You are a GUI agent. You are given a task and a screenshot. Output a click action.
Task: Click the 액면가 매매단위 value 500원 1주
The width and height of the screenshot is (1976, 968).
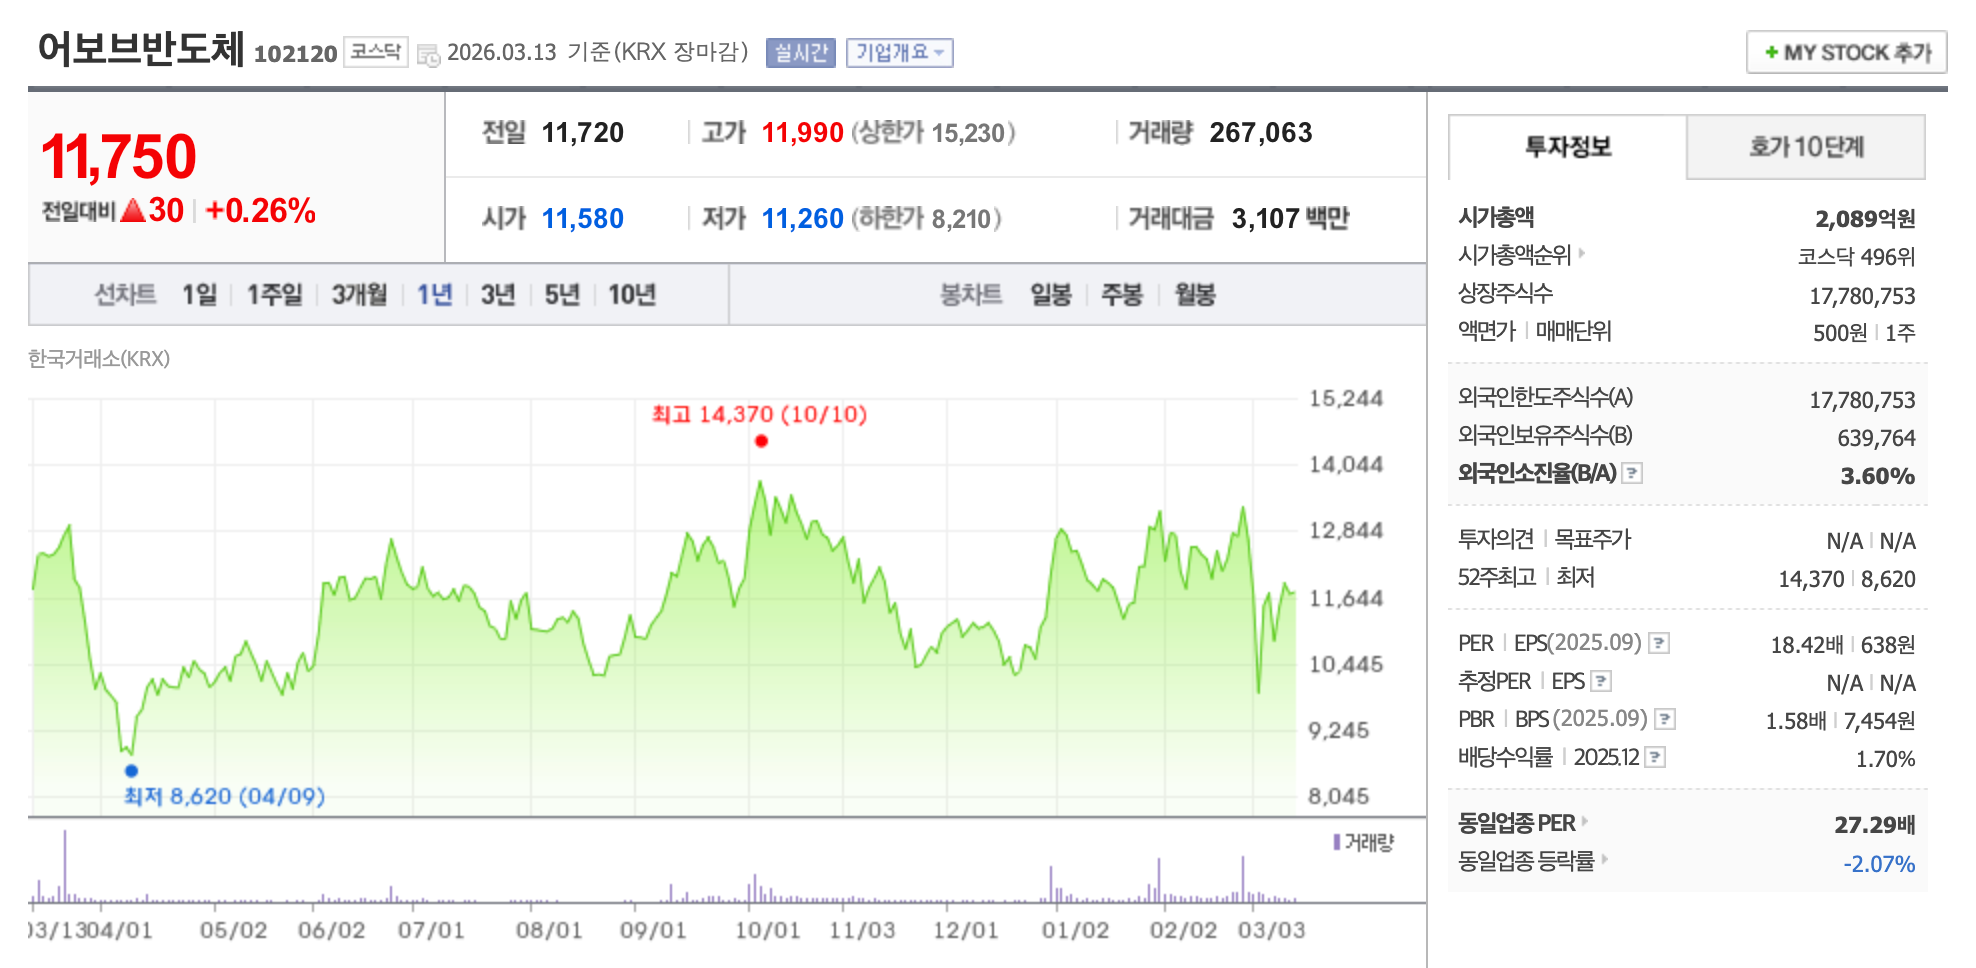coord(1864,333)
